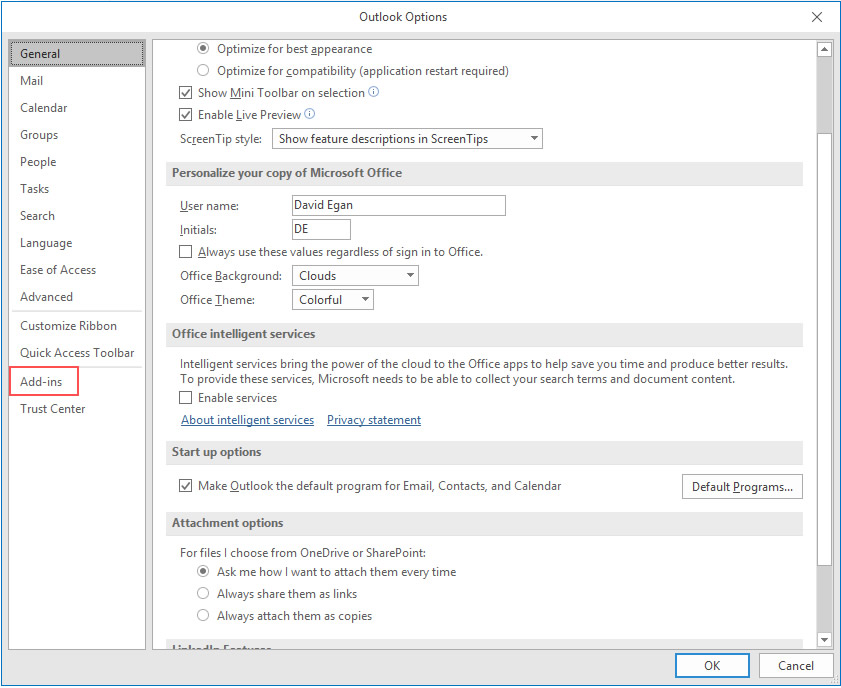Viewport: 841px width, 688px height.
Task: Open the ScreenTip style dropdown
Action: pos(407,139)
